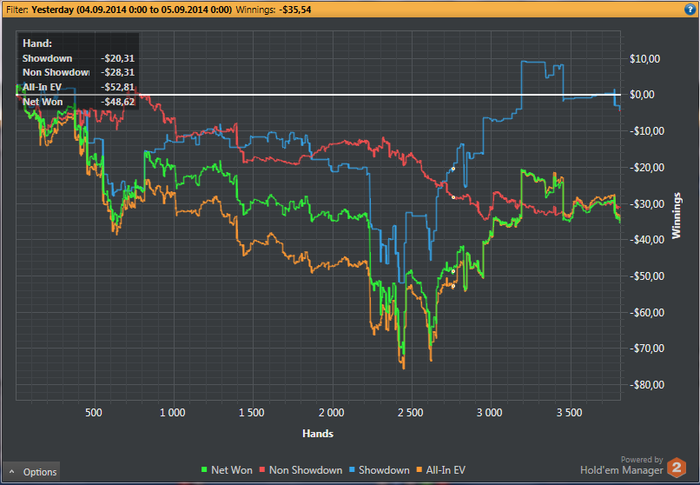Click the -$20,00 y-axis label
The width and height of the screenshot is (700, 485).
pyautogui.click(x=647, y=167)
